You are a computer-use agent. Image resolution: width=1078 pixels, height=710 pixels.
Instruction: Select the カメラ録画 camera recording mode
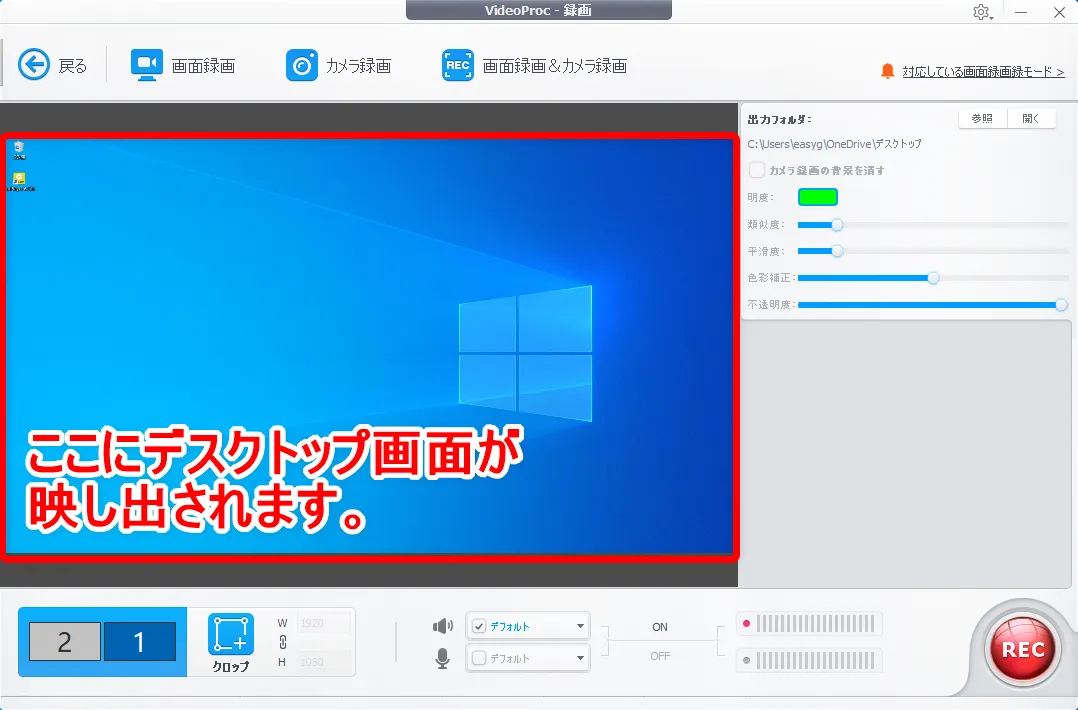click(x=338, y=65)
